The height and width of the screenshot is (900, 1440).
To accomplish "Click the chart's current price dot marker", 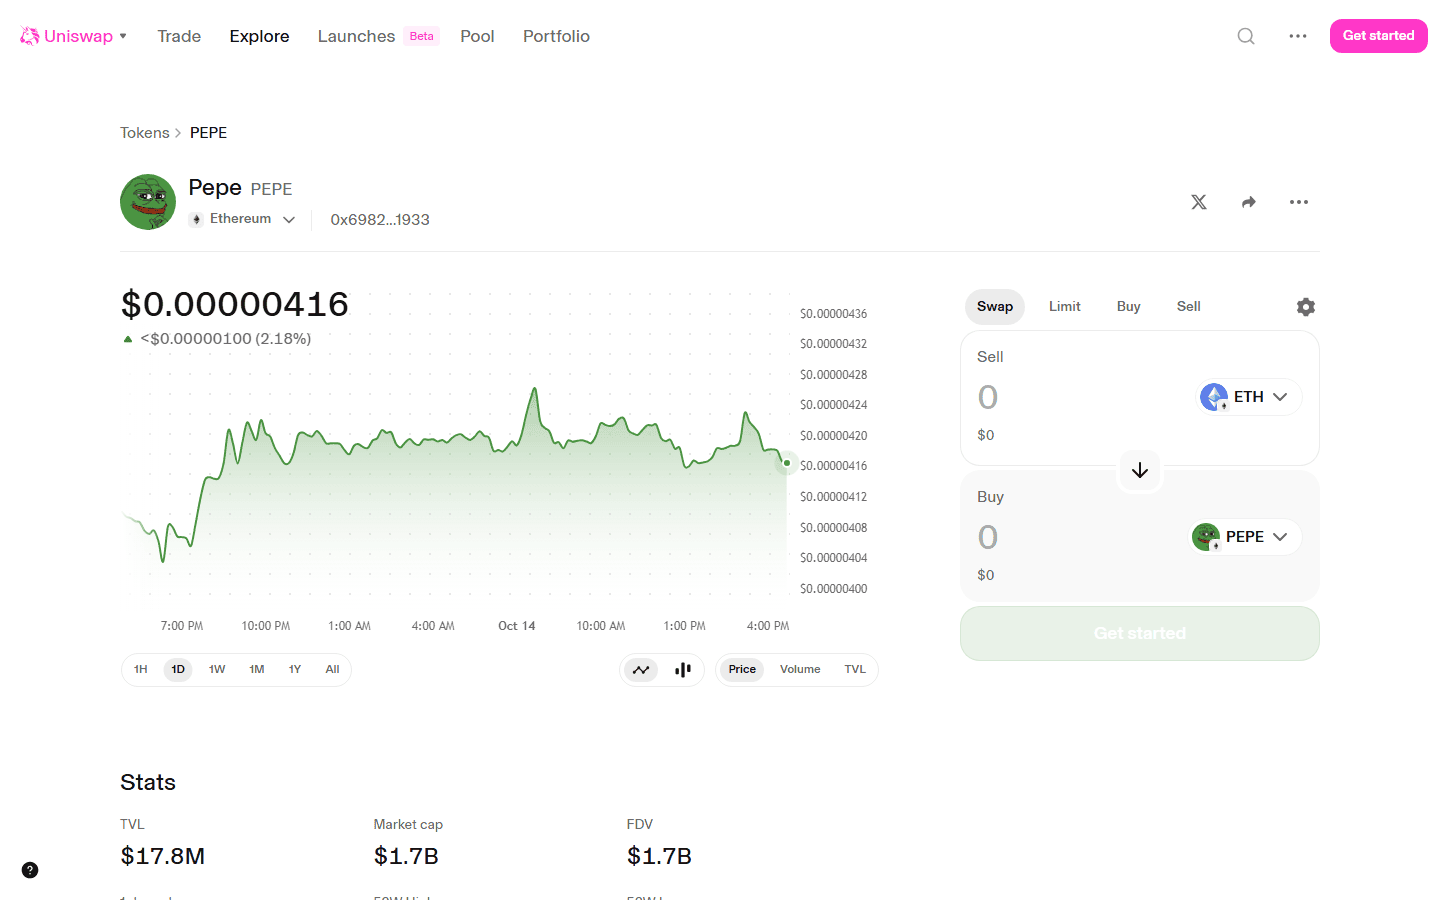I will coord(787,463).
